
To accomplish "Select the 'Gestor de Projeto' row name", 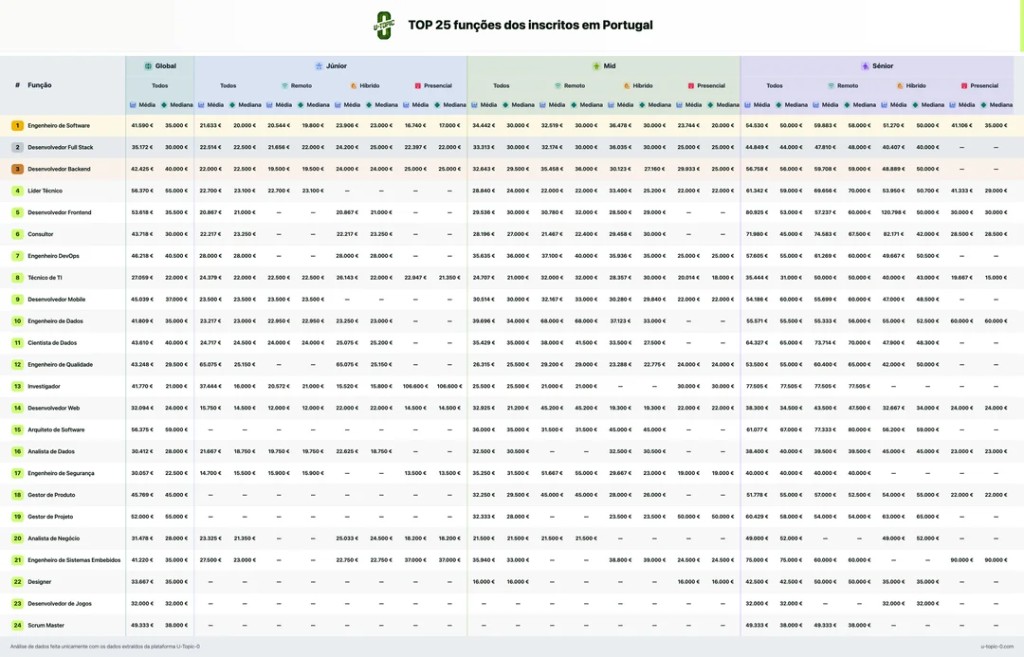I will (x=50, y=517).
